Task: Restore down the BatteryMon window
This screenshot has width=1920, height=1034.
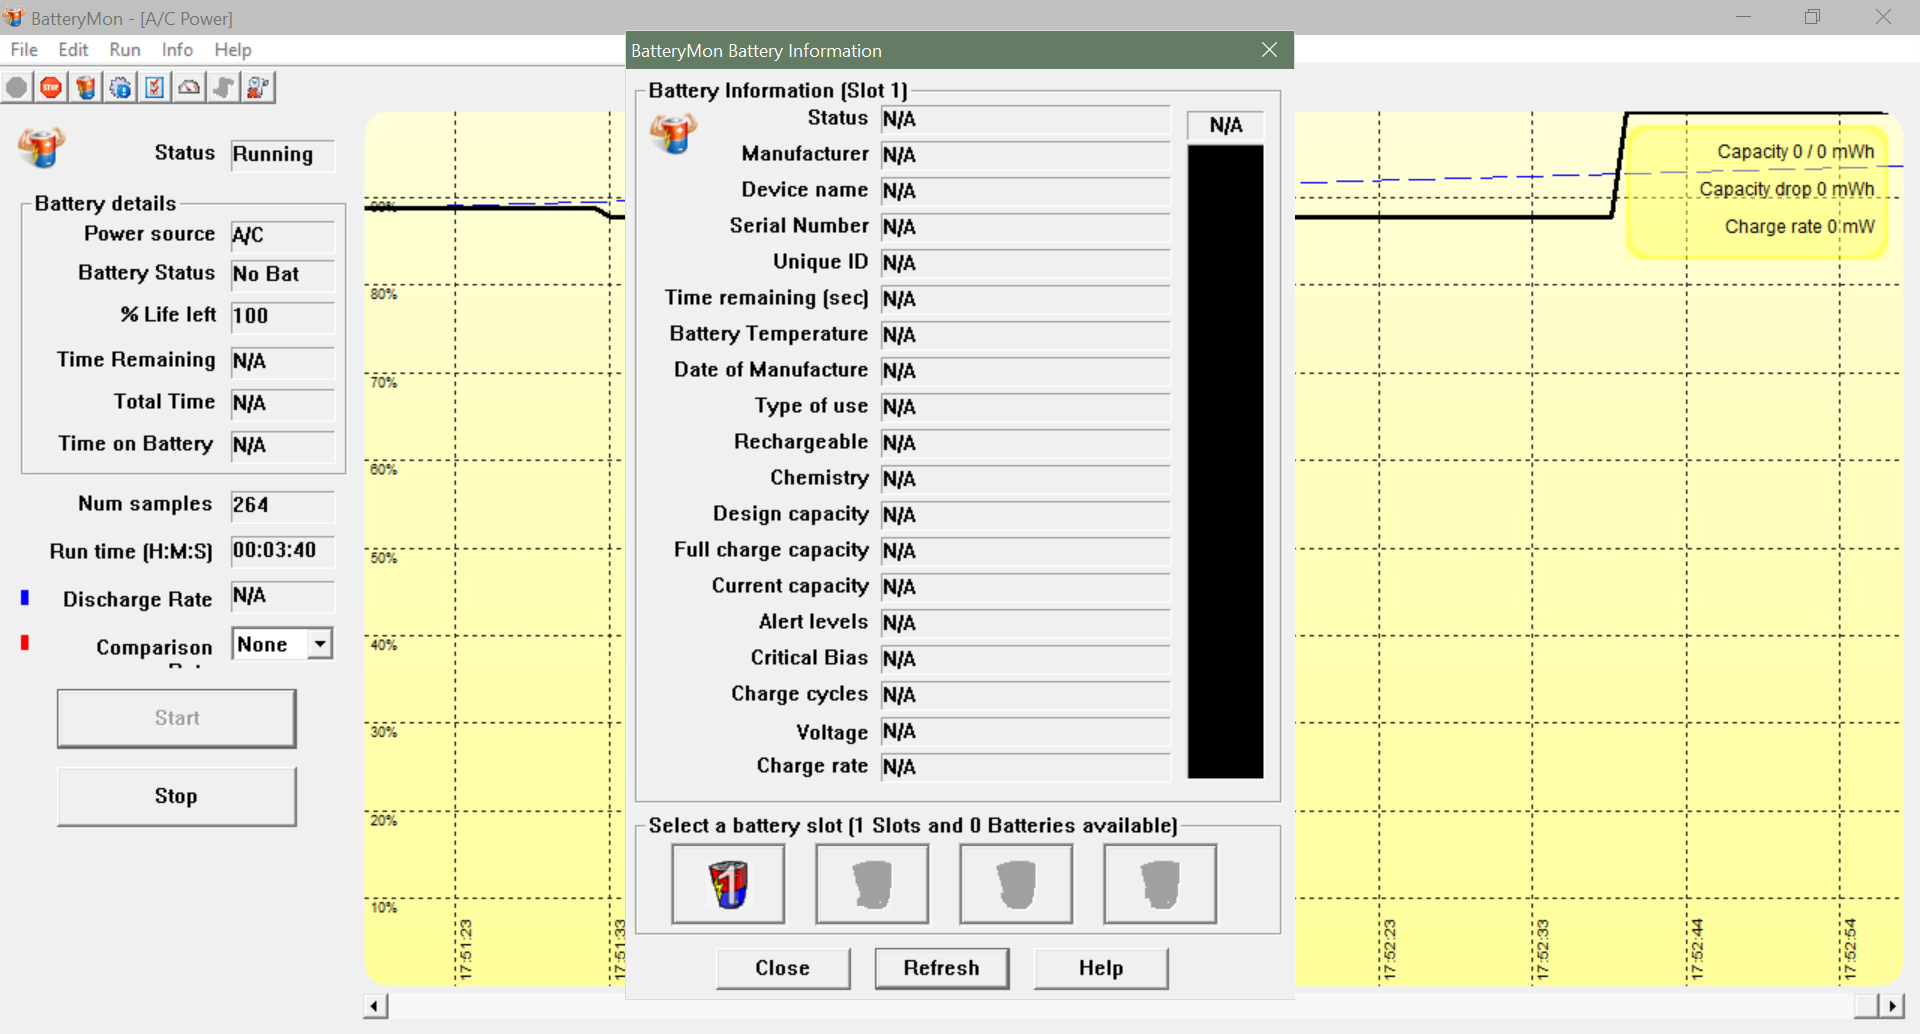Action: click(1812, 17)
